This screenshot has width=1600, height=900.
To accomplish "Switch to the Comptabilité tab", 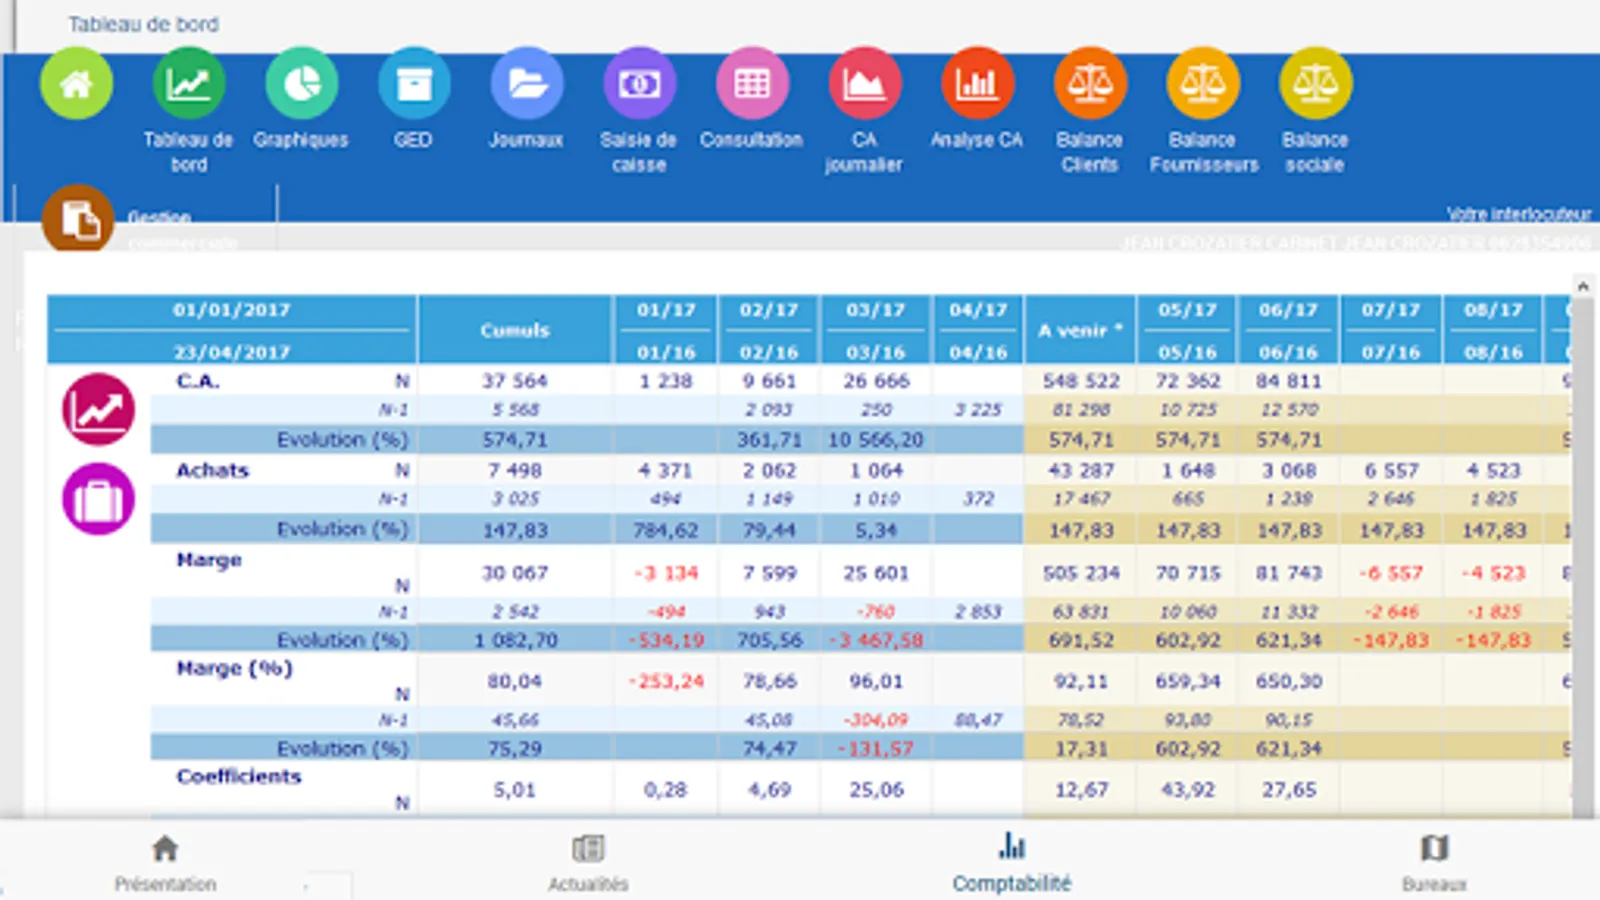I will 1012,864.
